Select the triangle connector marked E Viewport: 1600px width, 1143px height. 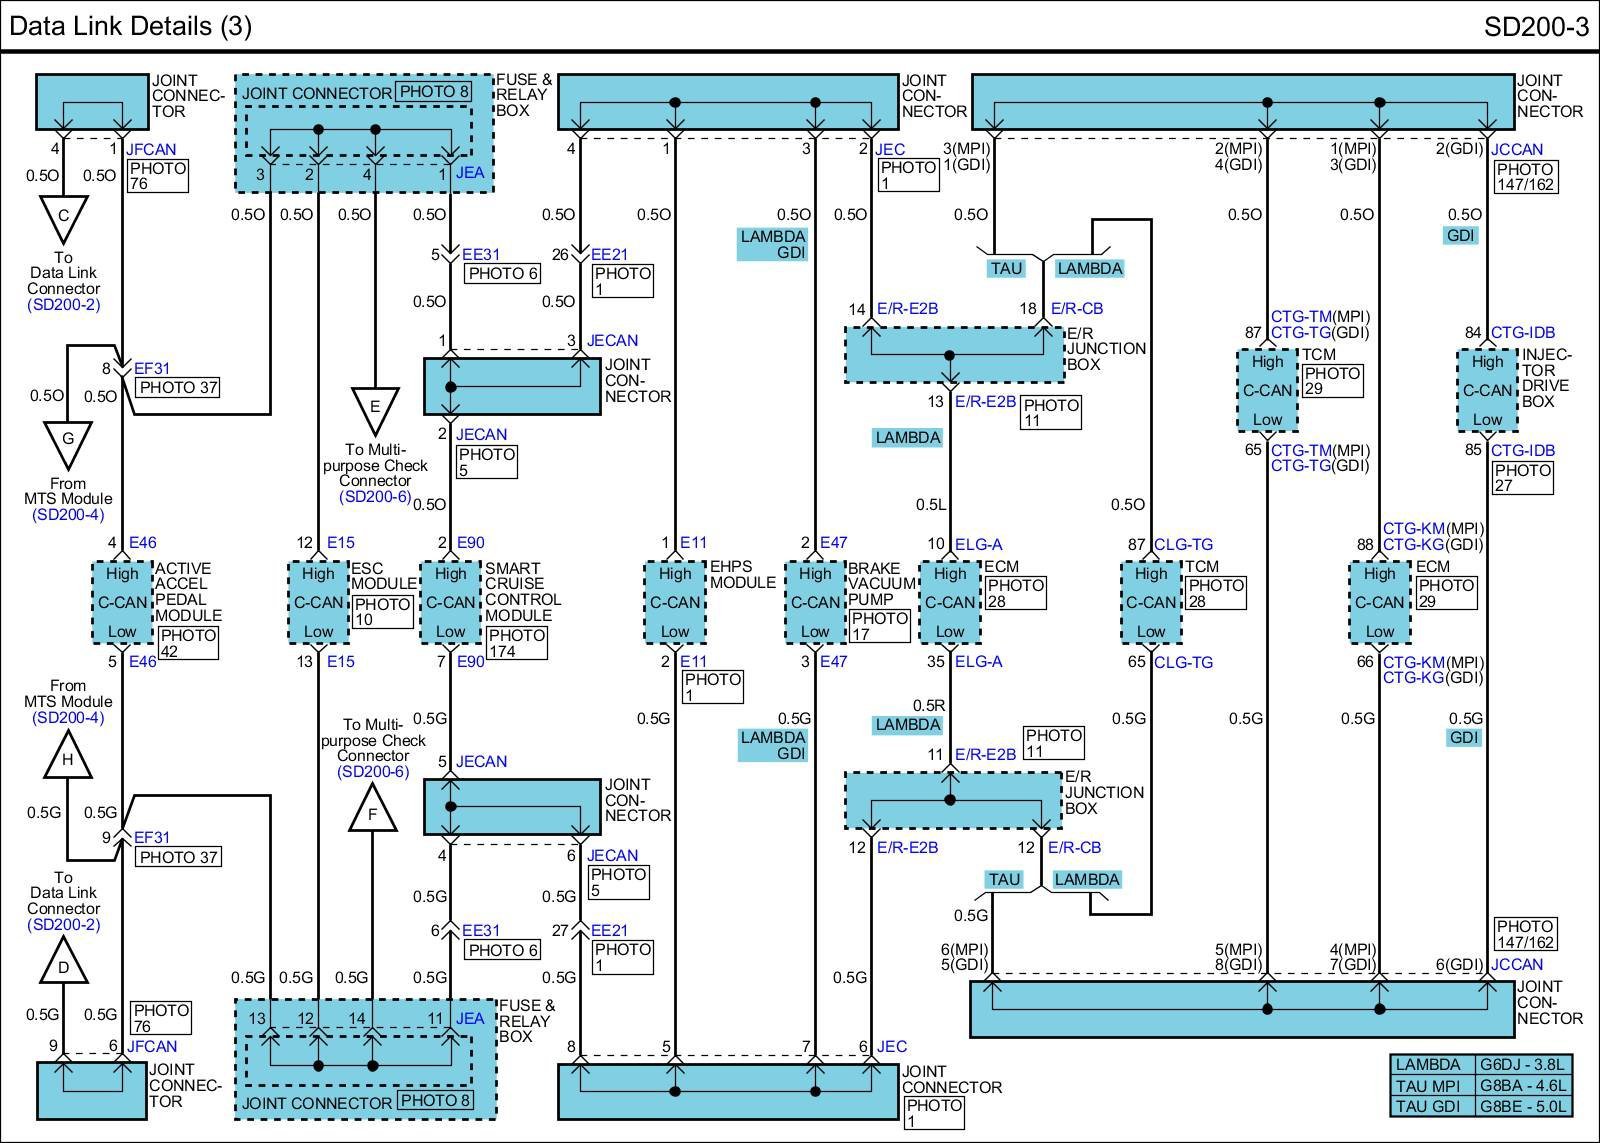(375, 408)
